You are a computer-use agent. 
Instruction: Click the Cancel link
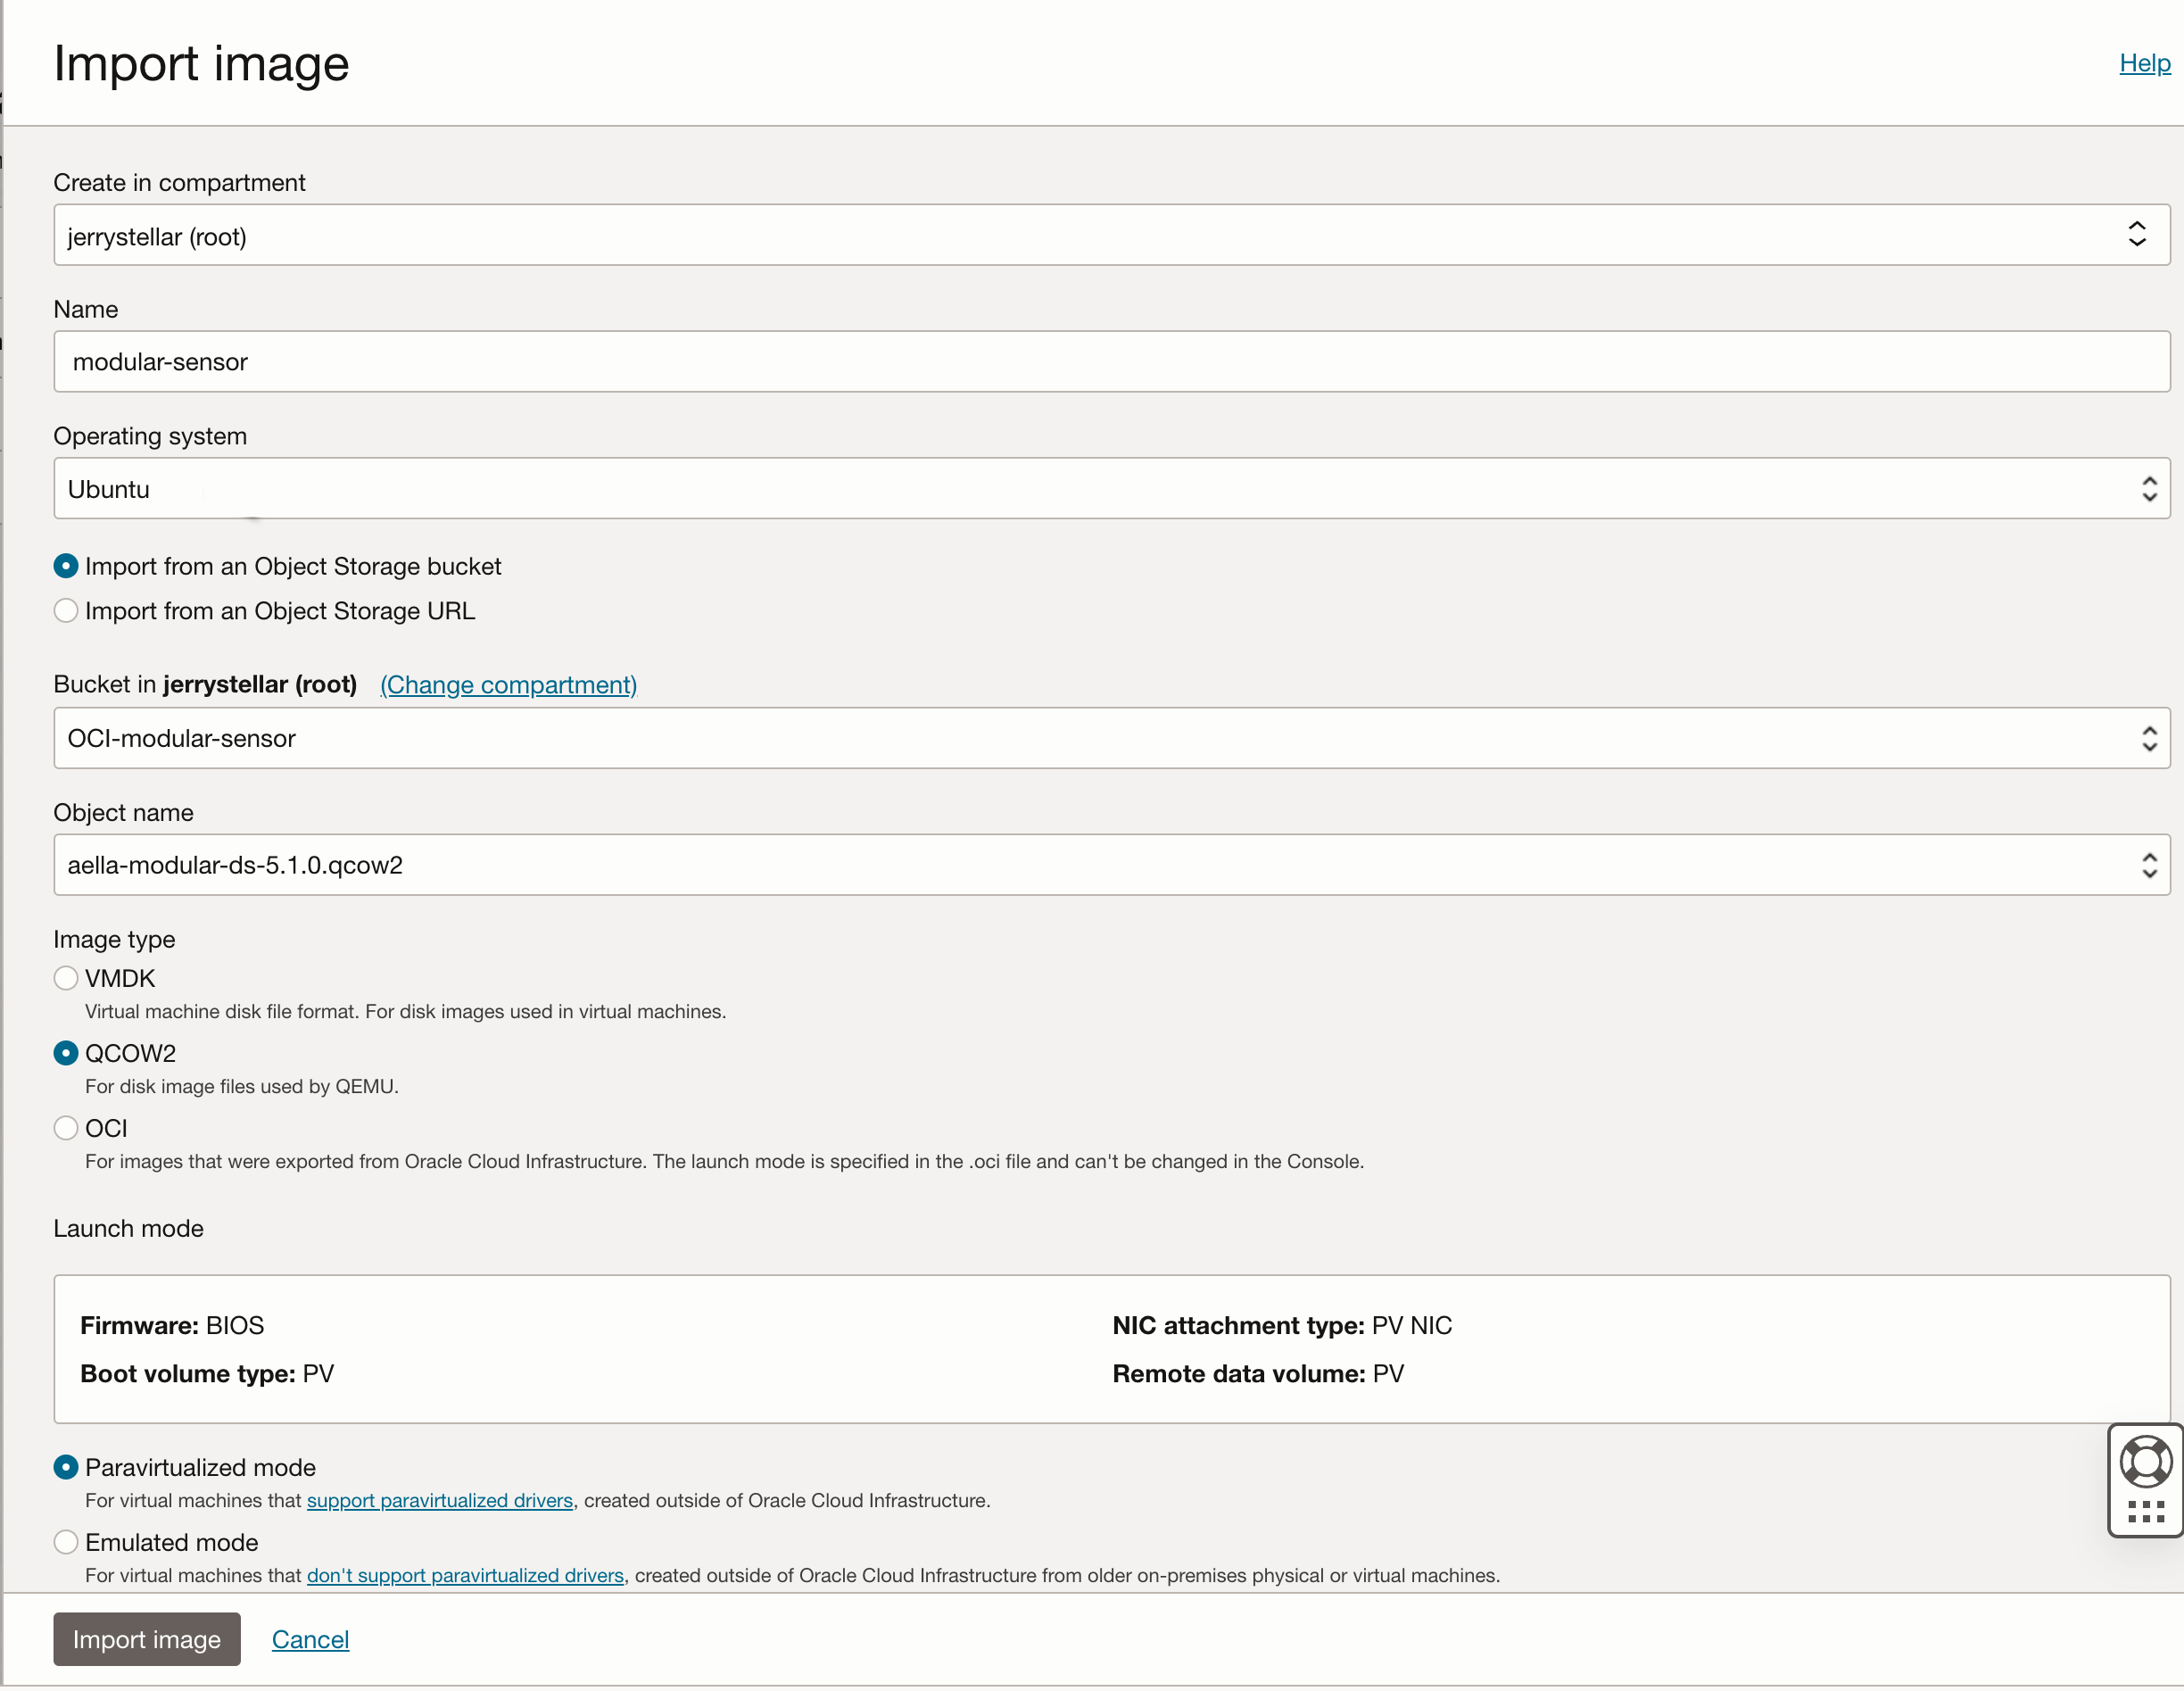coord(310,1639)
